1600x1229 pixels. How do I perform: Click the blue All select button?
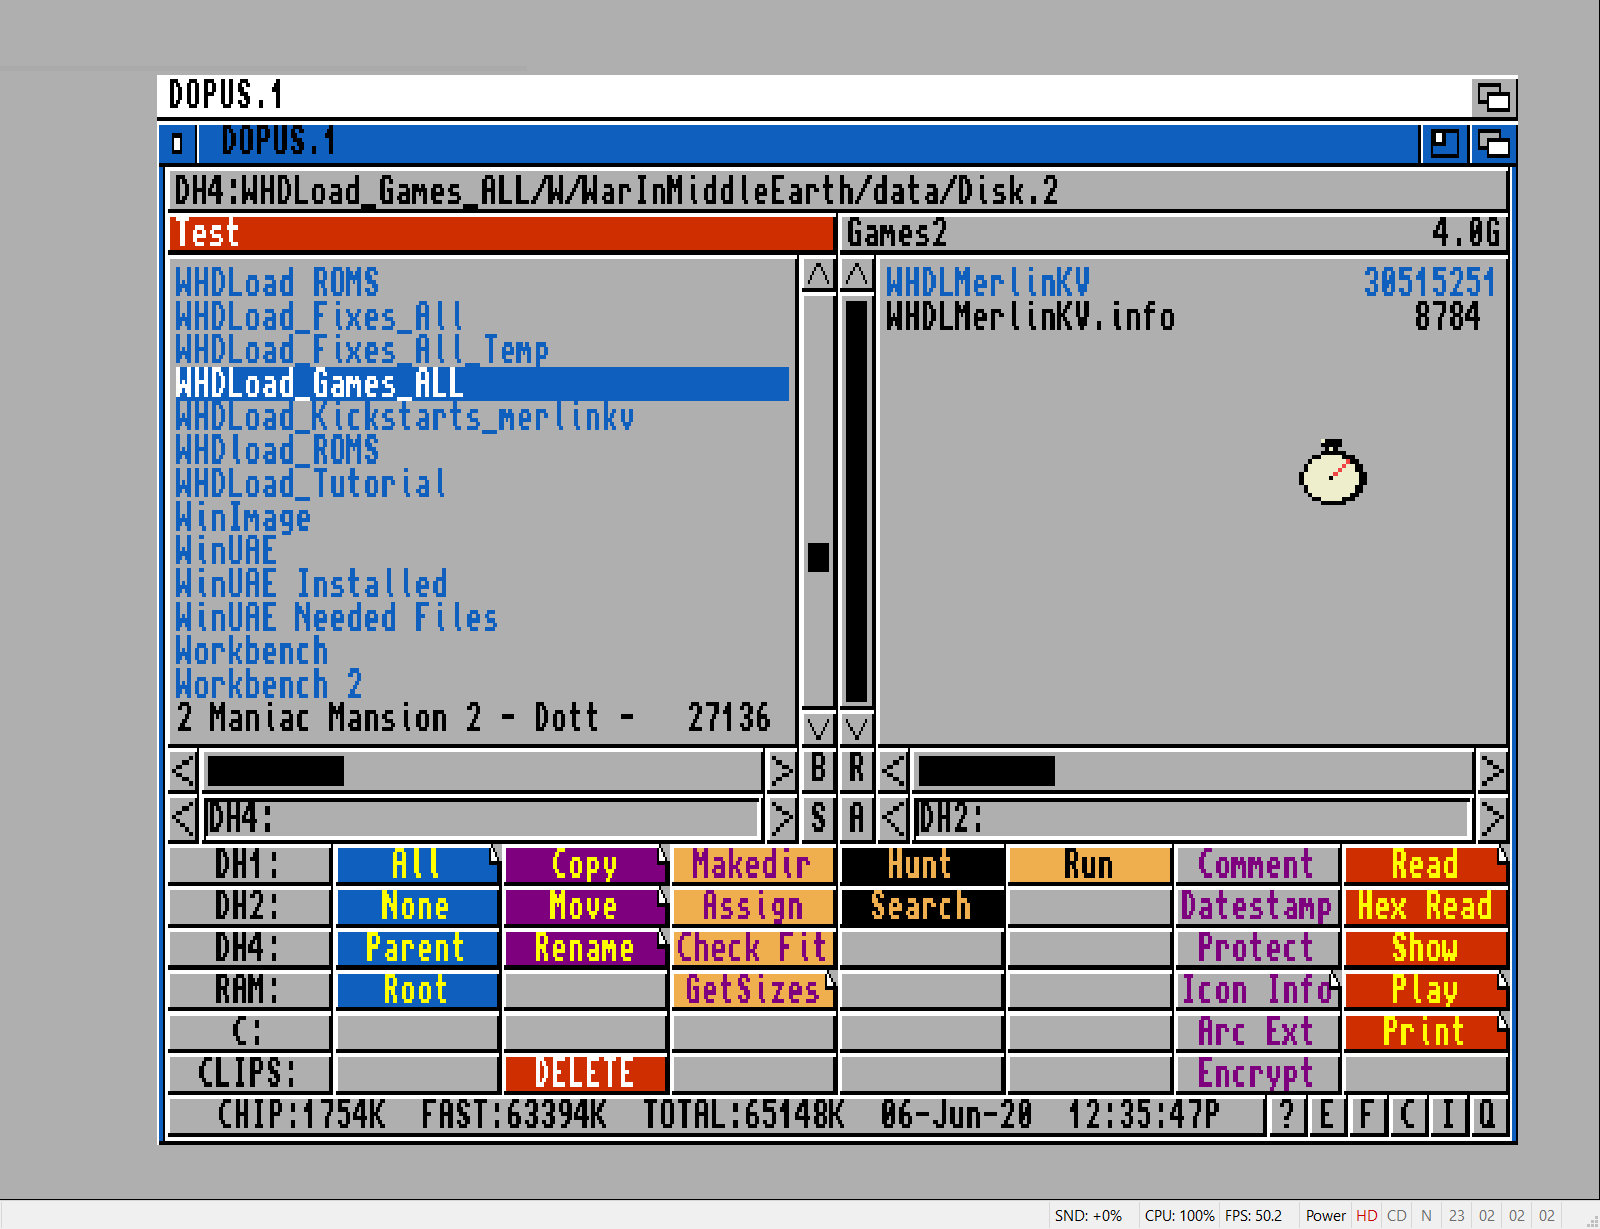417,865
